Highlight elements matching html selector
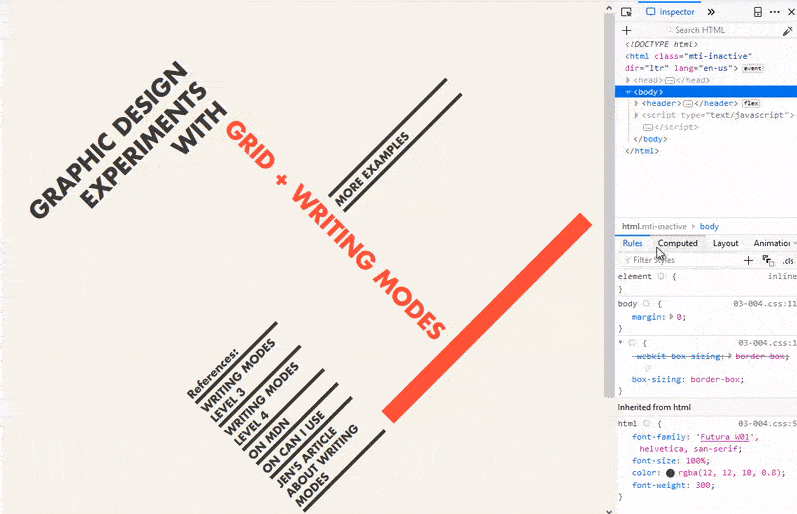The height and width of the screenshot is (514, 797). click(x=647, y=423)
